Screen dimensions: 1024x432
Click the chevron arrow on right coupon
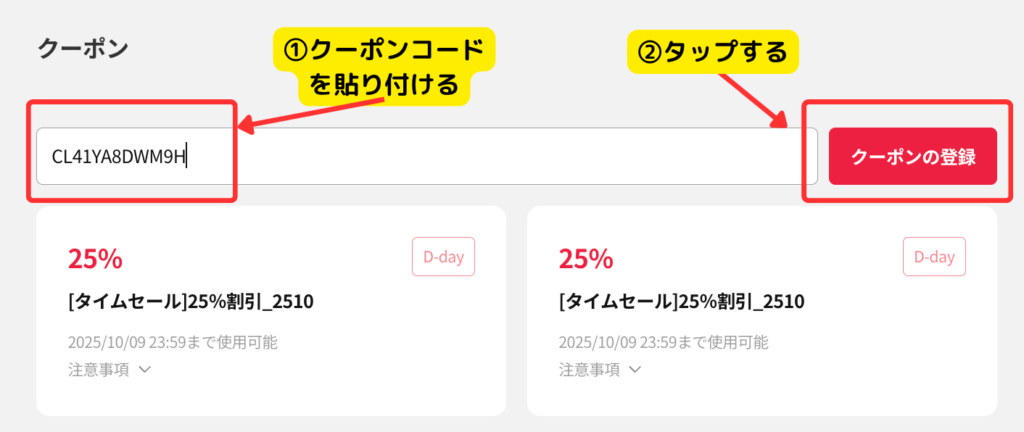coord(636,369)
